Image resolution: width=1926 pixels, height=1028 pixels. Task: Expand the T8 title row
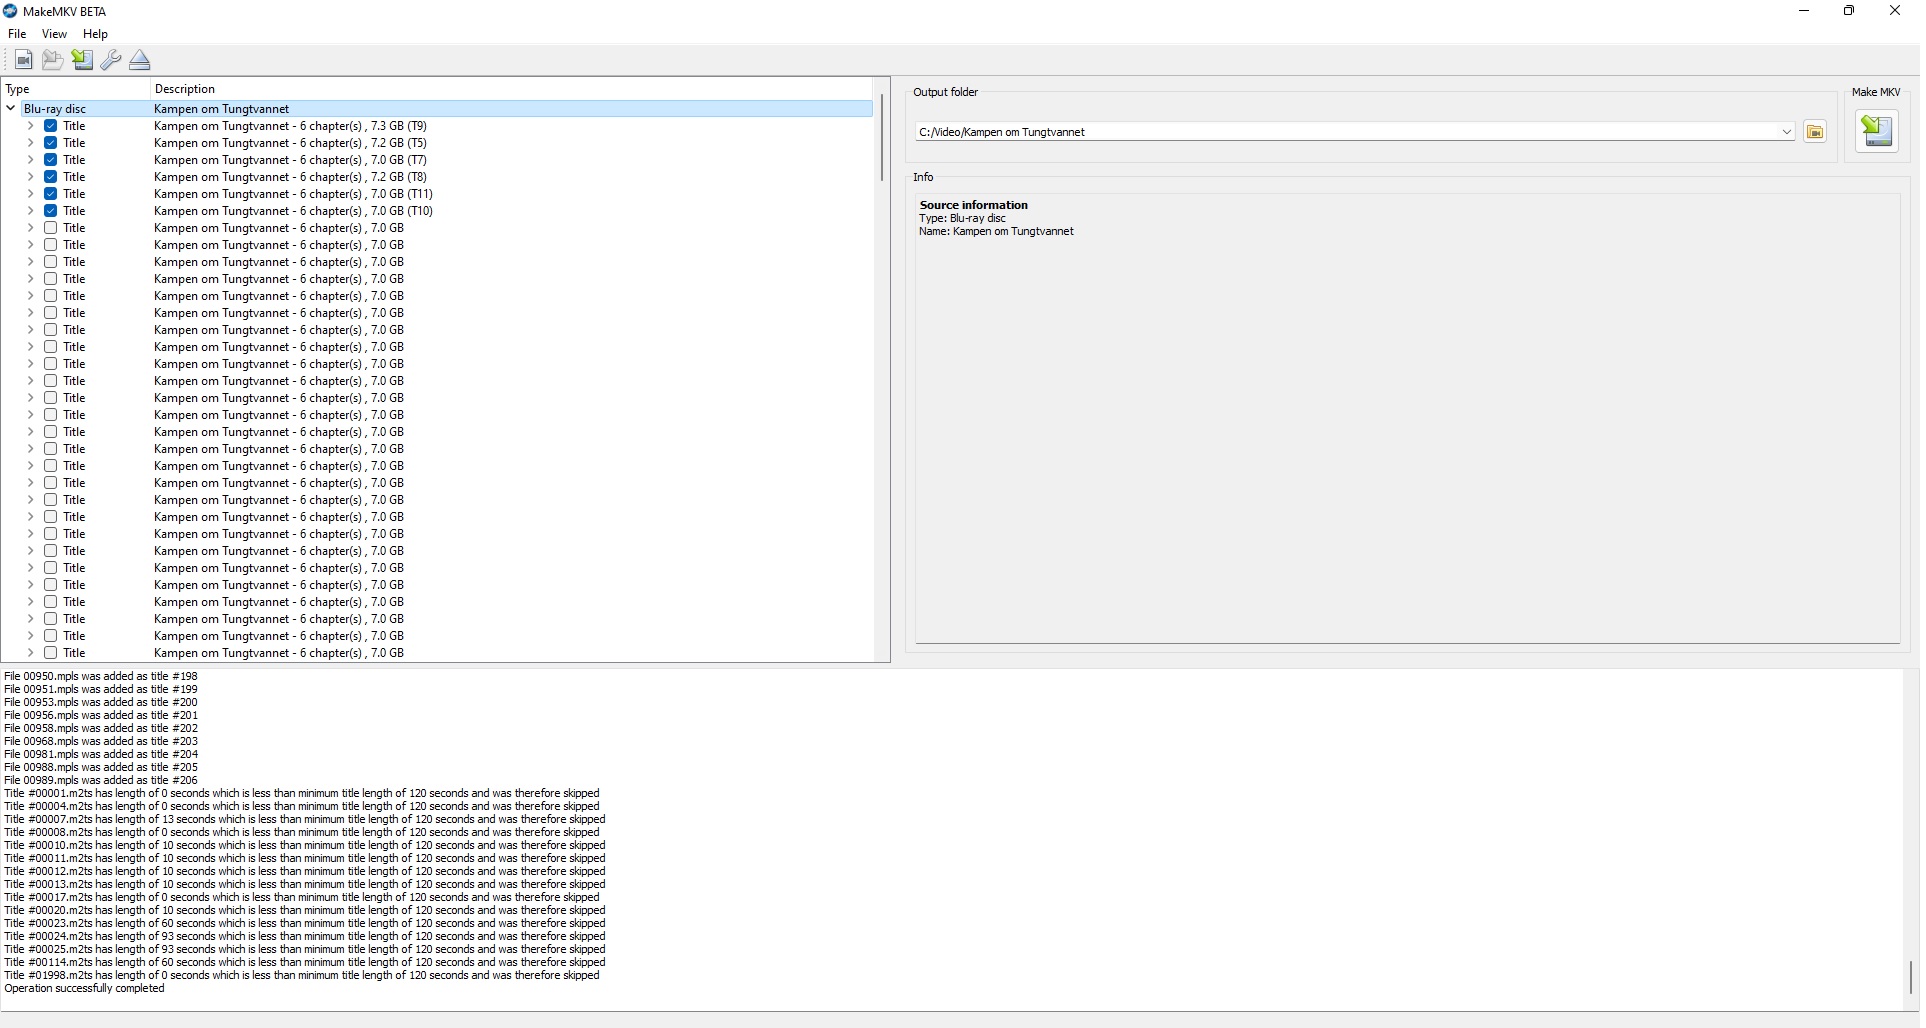[30, 177]
